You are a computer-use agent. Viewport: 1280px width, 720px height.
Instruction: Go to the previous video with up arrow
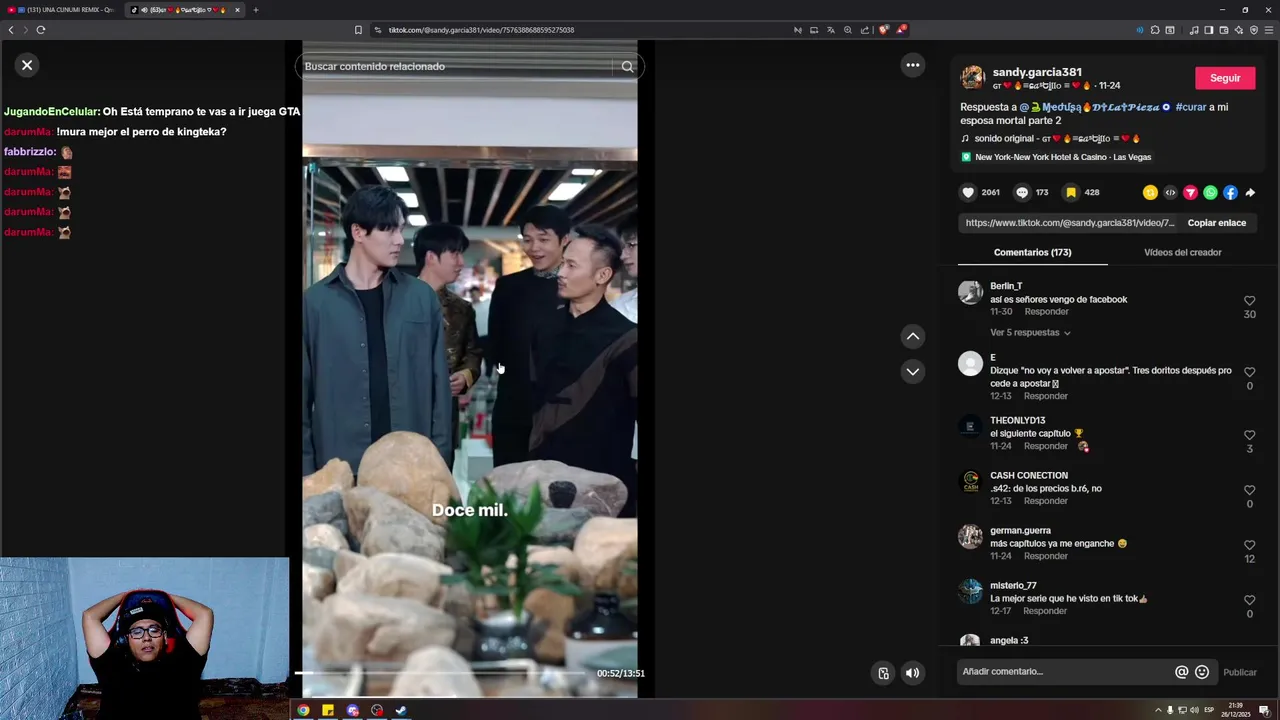(x=912, y=337)
